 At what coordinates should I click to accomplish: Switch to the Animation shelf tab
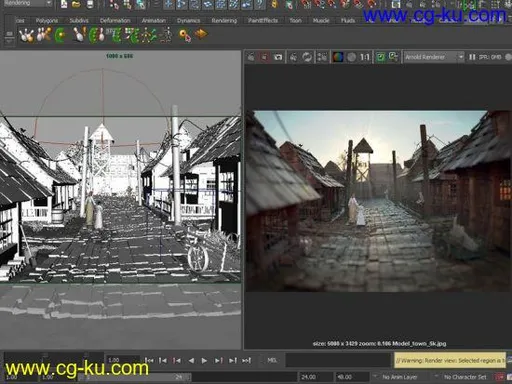[154, 21]
